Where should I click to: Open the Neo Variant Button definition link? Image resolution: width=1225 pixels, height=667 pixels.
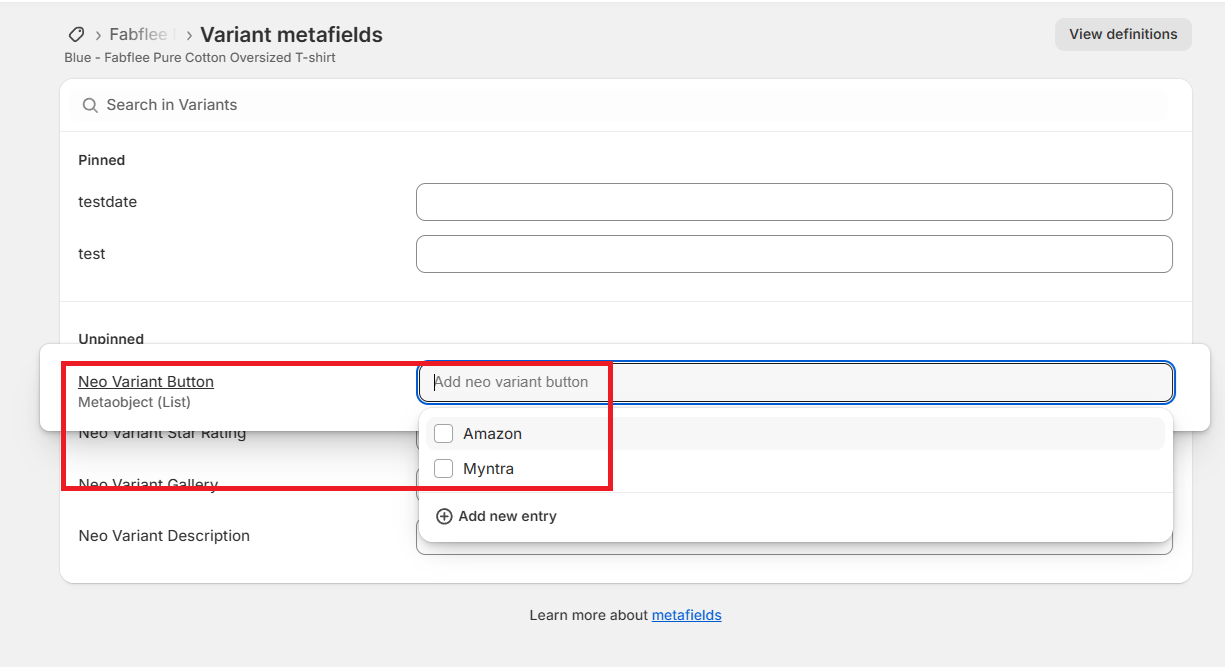(x=146, y=381)
